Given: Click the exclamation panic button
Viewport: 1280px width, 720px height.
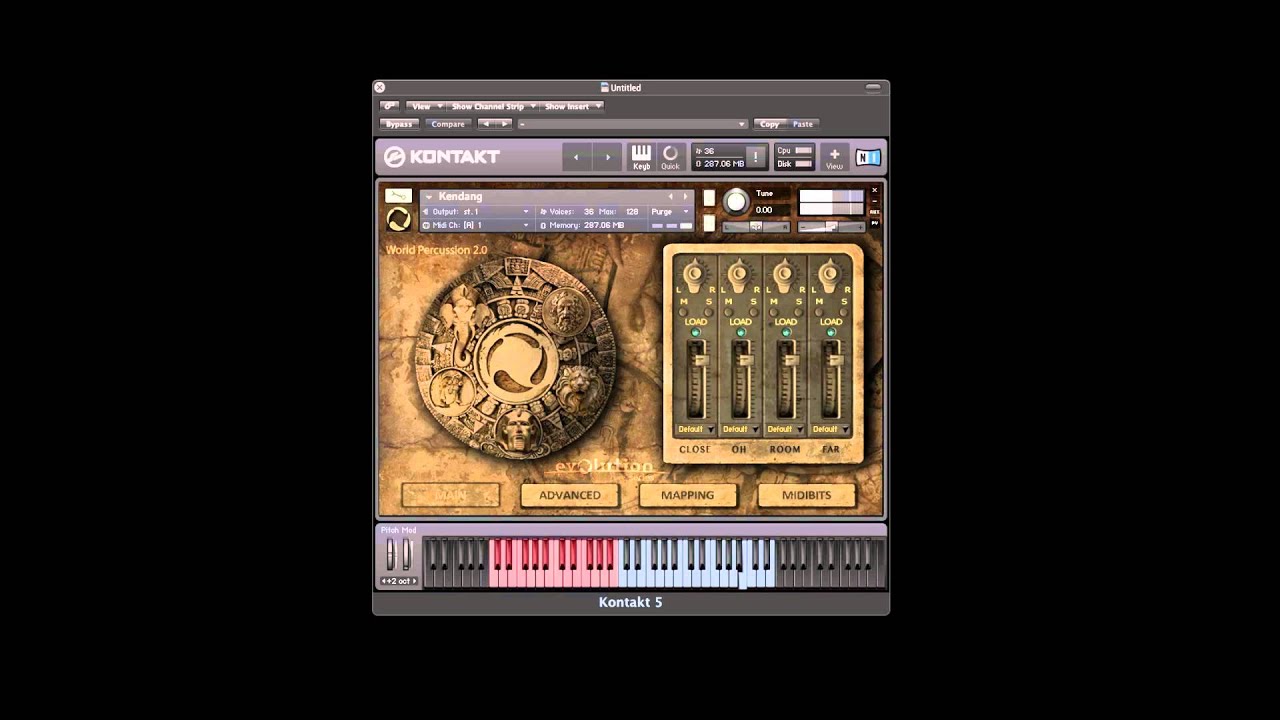Looking at the screenshot, I should point(756,158).
